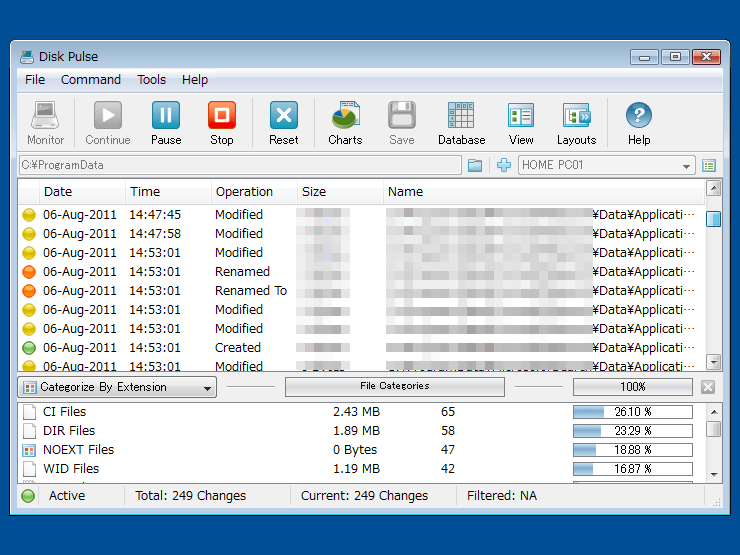
Task: Click the Help question mark icon
Action: point(639,117)
